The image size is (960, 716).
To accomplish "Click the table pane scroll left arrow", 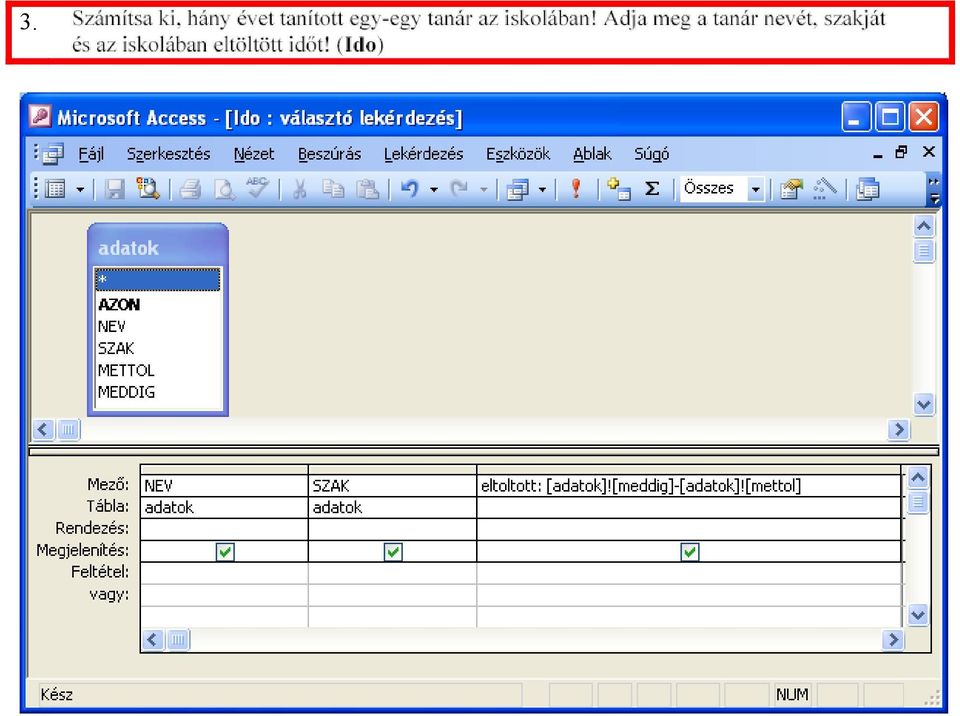I will coord(43,429).
